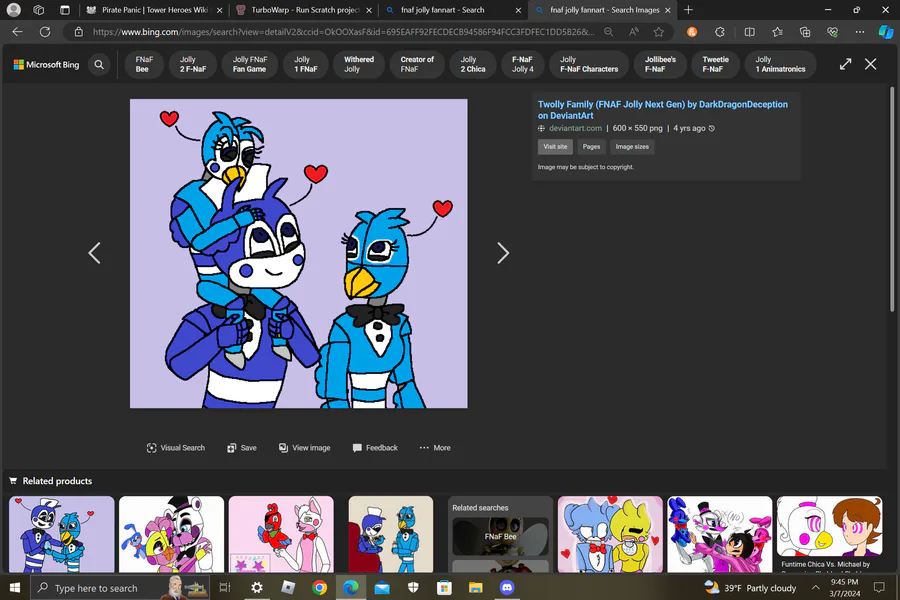Close the Bing image detail view

[870, 64]
